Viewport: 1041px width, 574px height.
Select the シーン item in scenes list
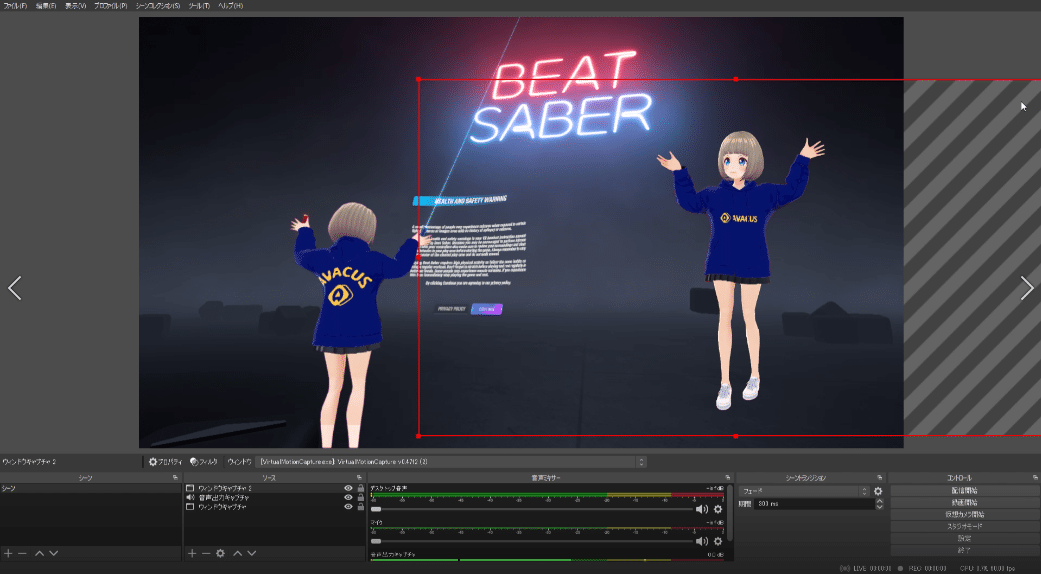(90, 488)
